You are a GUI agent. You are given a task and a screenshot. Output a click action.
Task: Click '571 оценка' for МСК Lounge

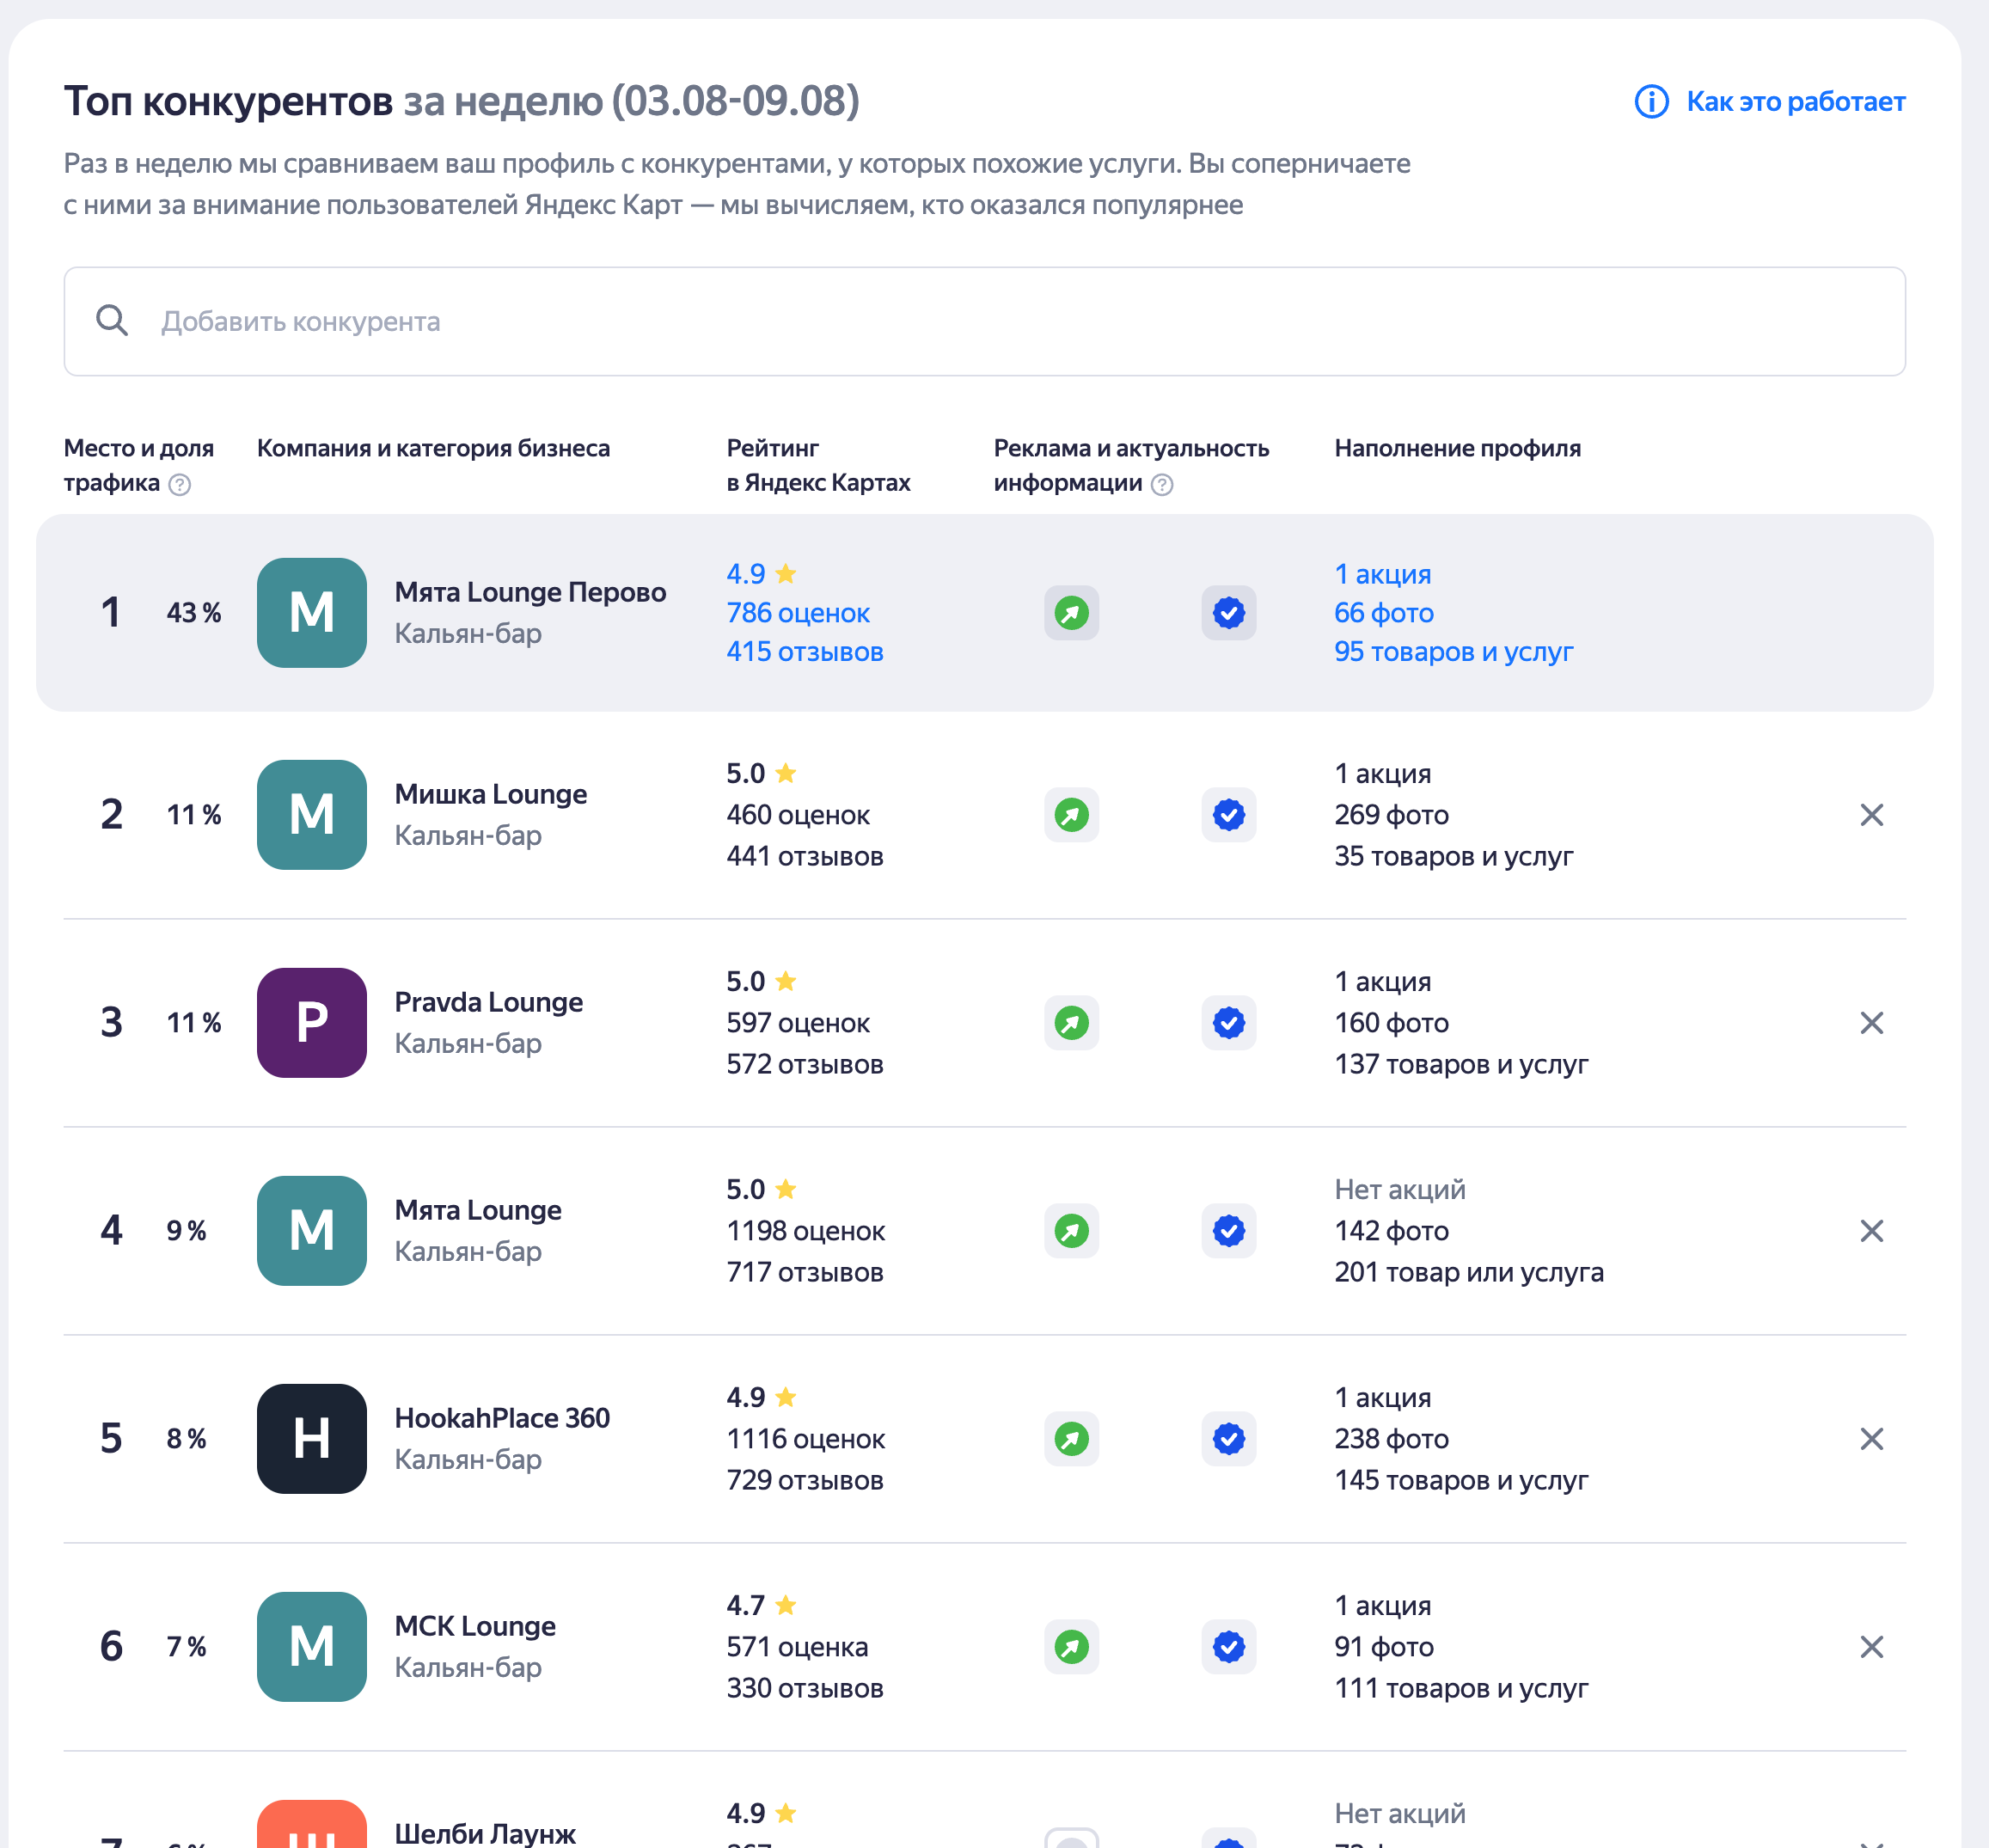pos(797,1647)
